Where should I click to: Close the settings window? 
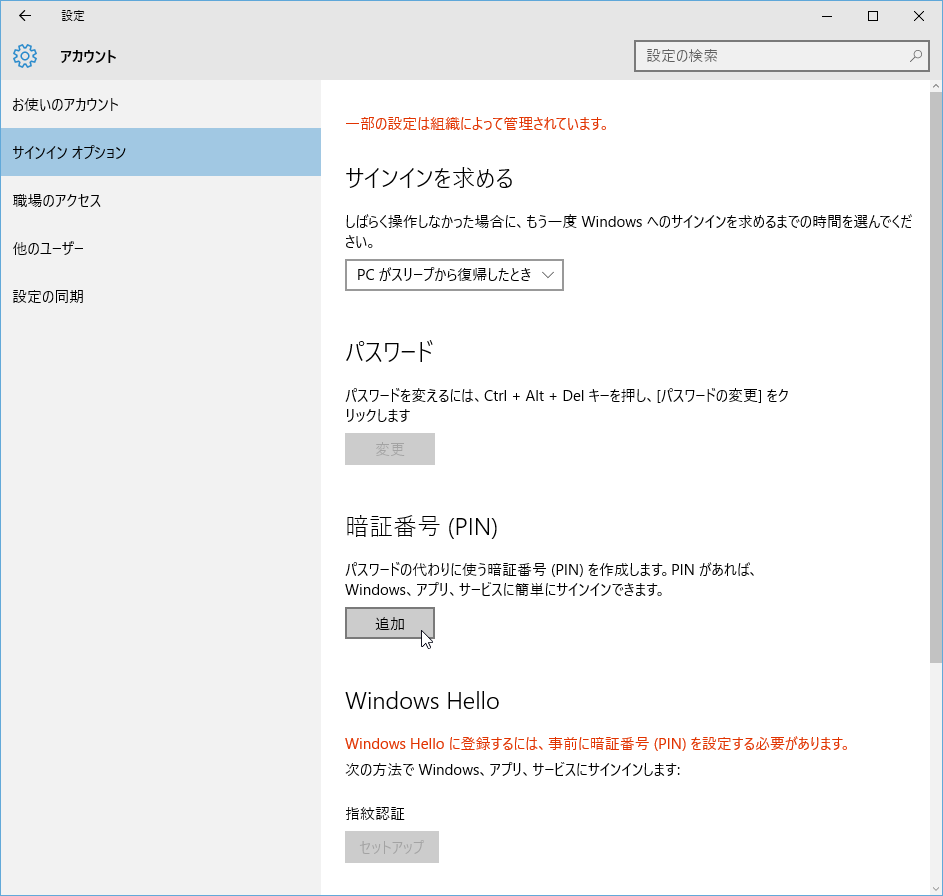919,16
